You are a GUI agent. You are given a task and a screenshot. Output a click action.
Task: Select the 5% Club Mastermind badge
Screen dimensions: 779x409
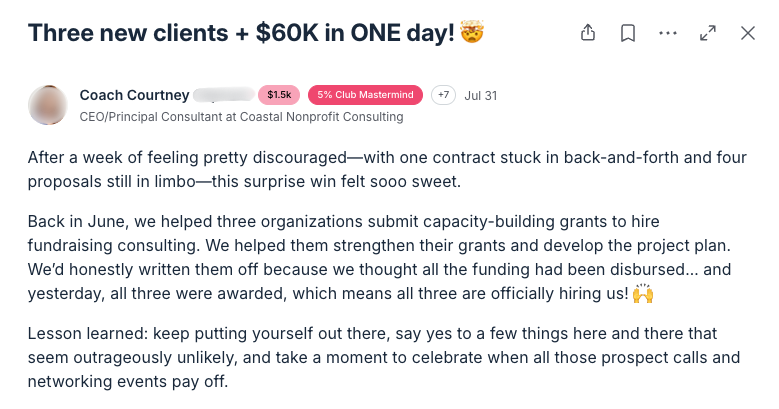365,95
